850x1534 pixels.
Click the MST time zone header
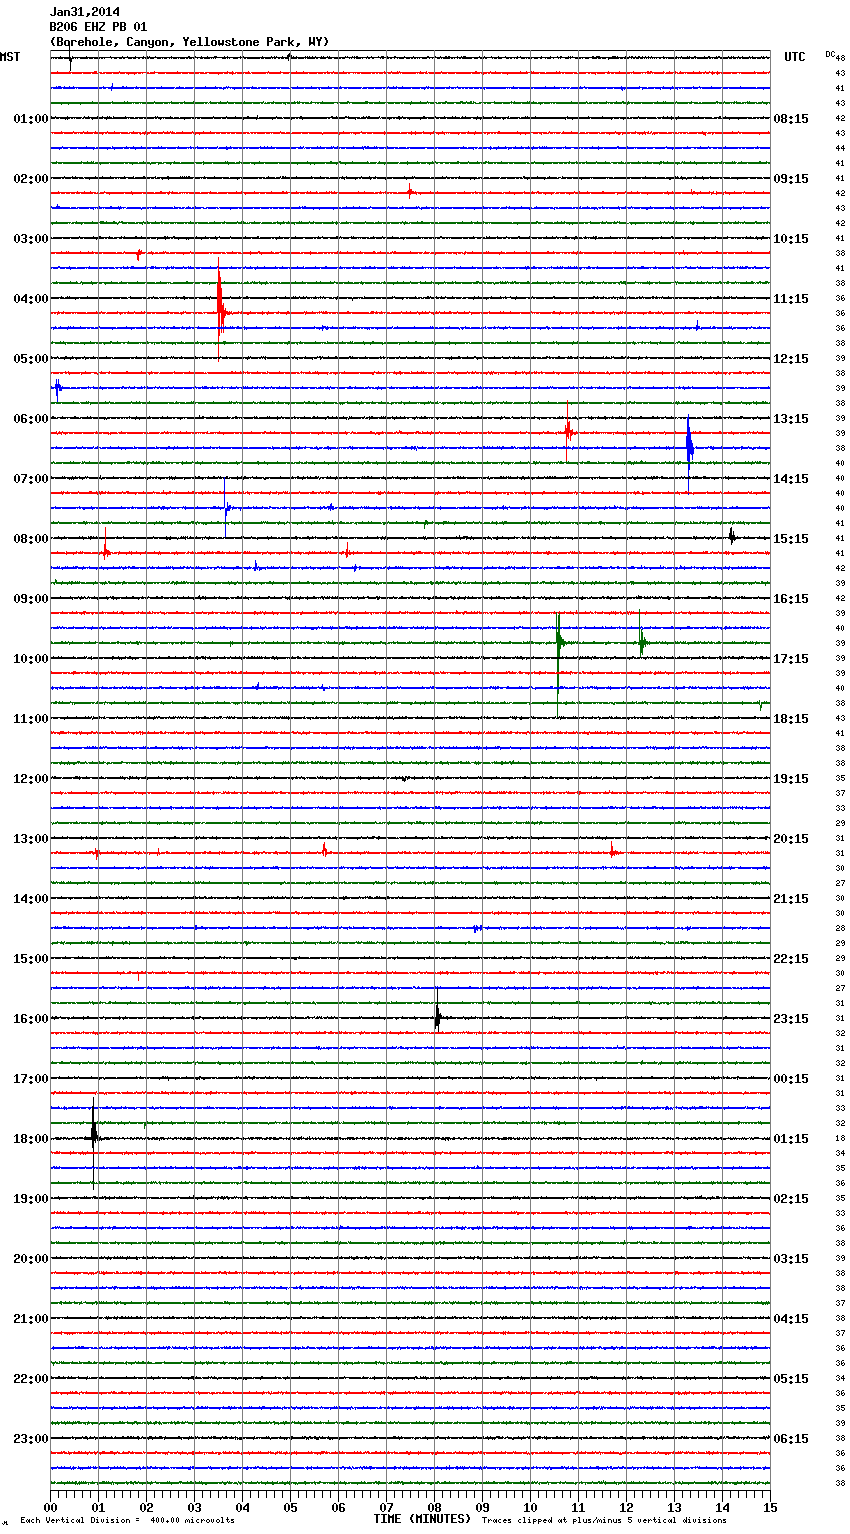[10, 57]
